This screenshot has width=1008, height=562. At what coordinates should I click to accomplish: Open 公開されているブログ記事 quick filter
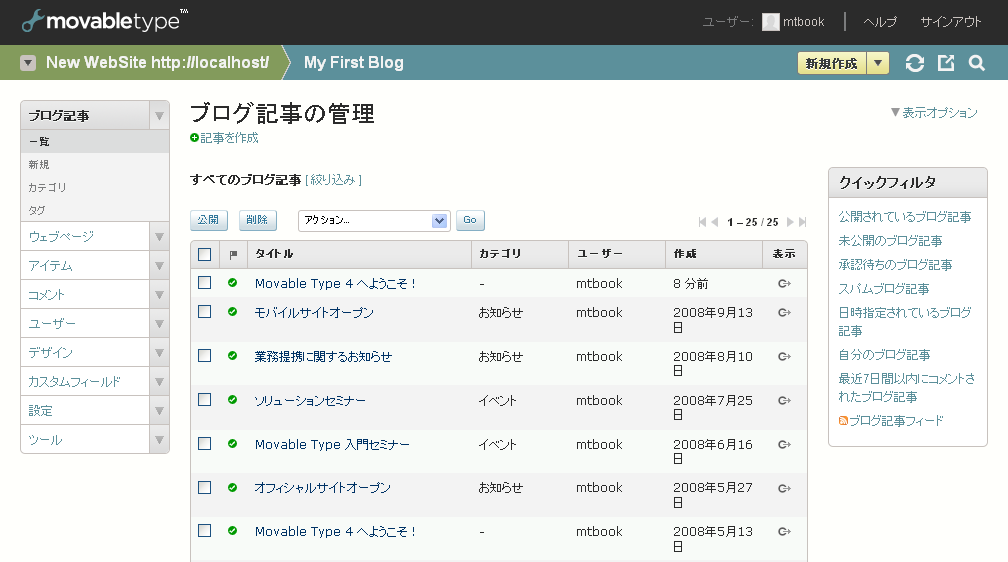(904, 217)
